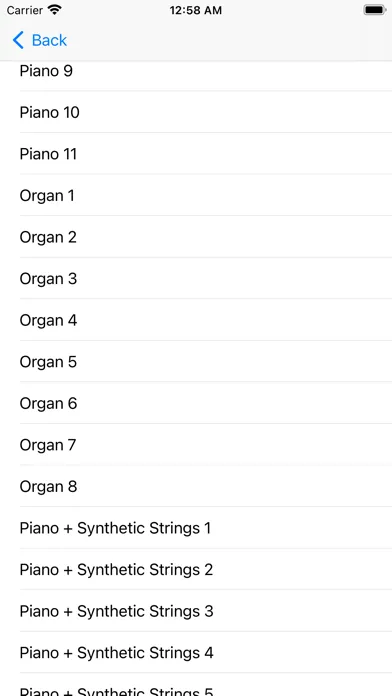This screenshot has height=696, width=392.
Task: Tap the blue back chevron icon
Action: (18, 40)
